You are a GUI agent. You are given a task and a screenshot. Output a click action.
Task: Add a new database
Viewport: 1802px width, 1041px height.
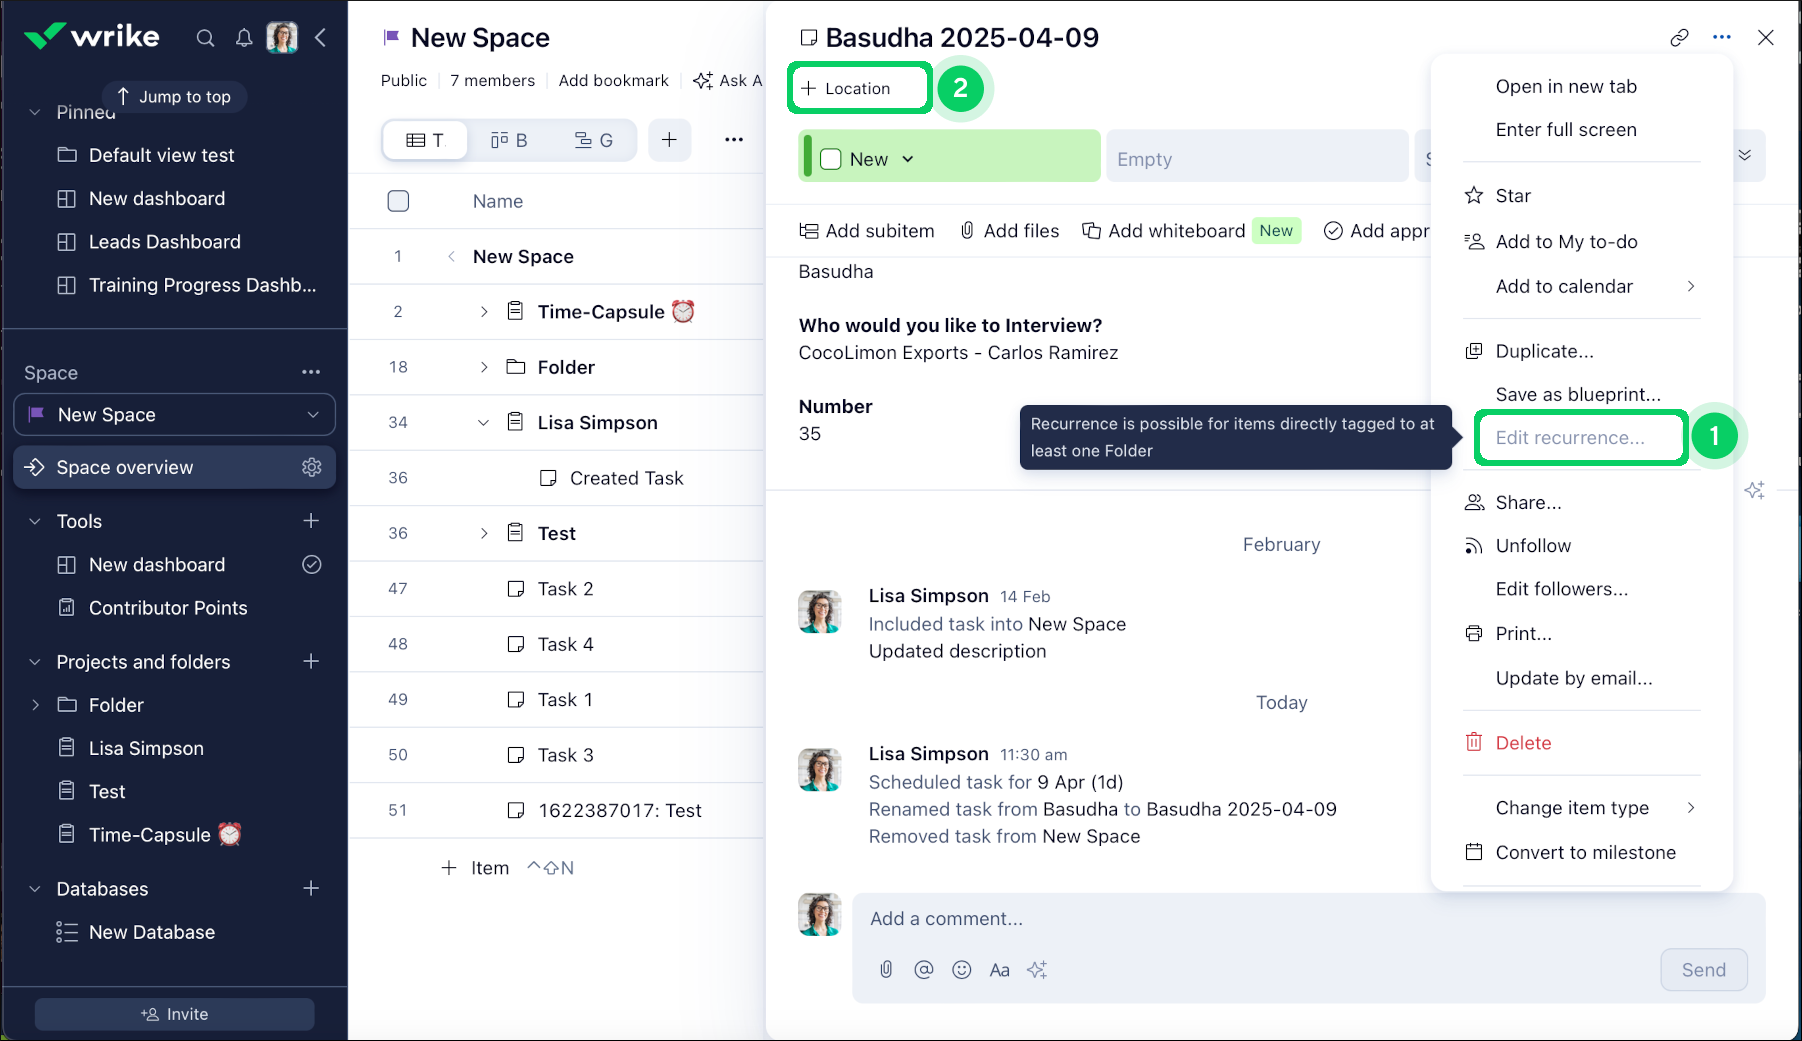tap(311, 889)
